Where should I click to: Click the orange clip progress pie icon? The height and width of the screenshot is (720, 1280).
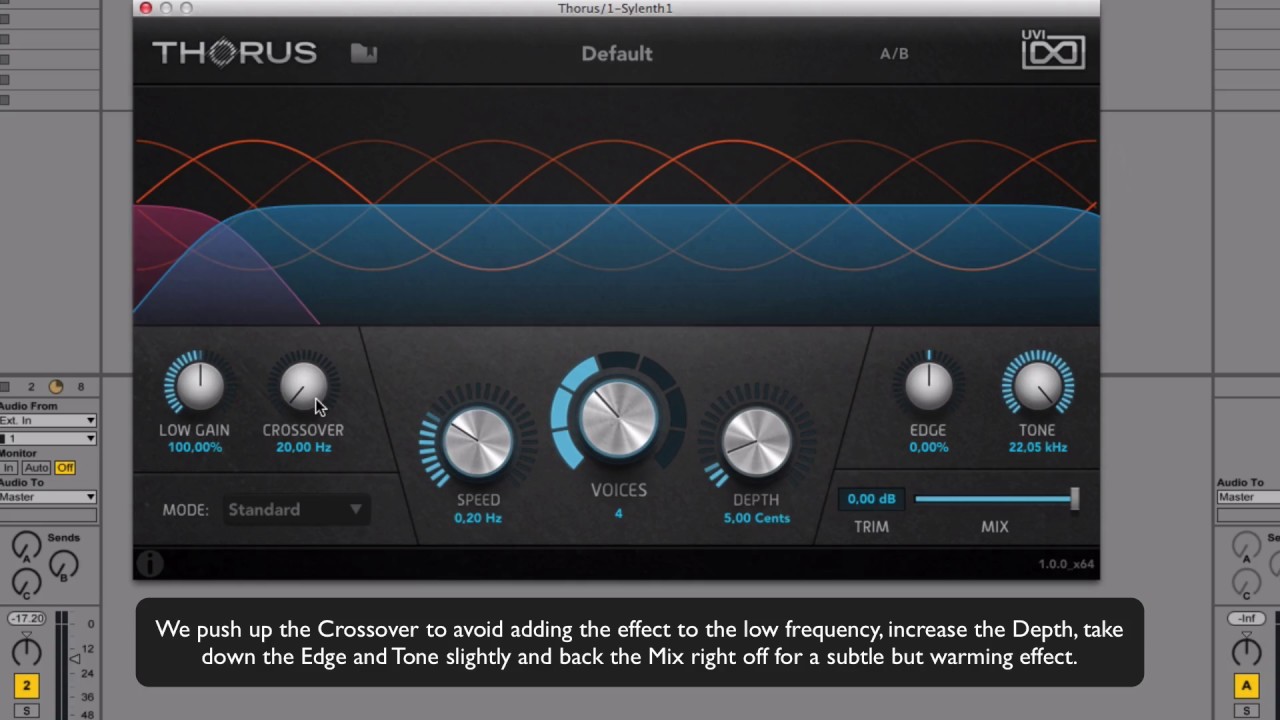(56, 387)
